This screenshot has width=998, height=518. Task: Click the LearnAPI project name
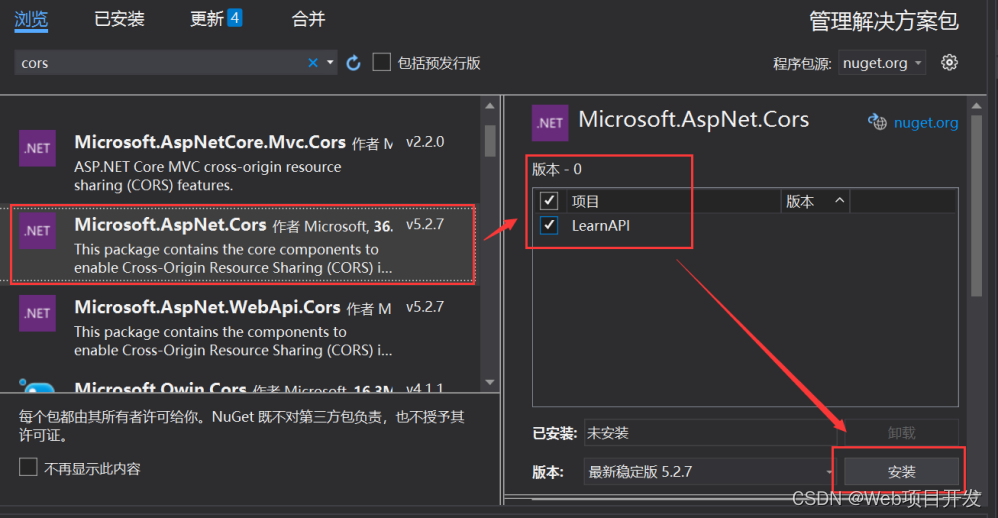pyautogui.click(x=600, y=225)
